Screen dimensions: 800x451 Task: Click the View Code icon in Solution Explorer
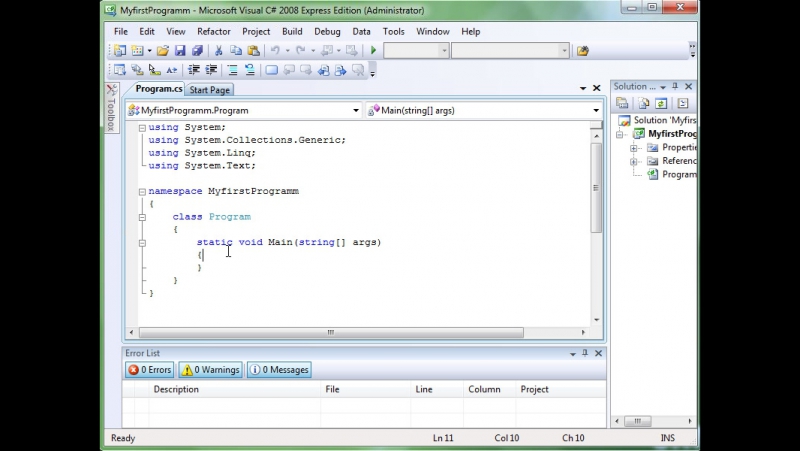(x=683, y=104)
